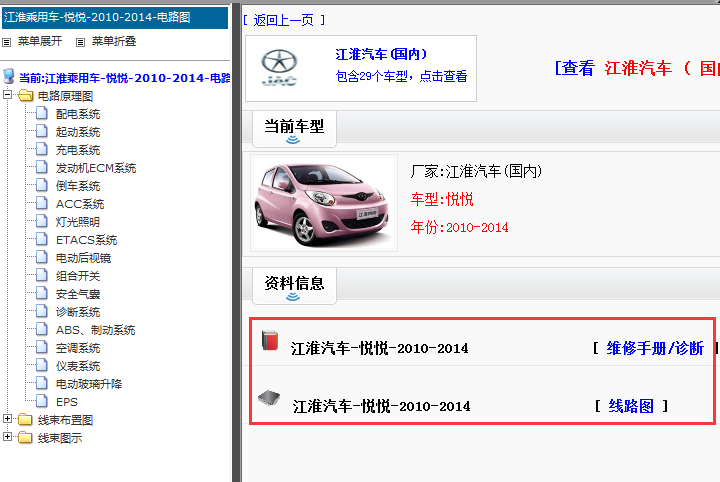Screen dimensions: 720x482
Task: Click the page icon beside 灯光照明
Action: pyautogui.click(x=42, y=221)
